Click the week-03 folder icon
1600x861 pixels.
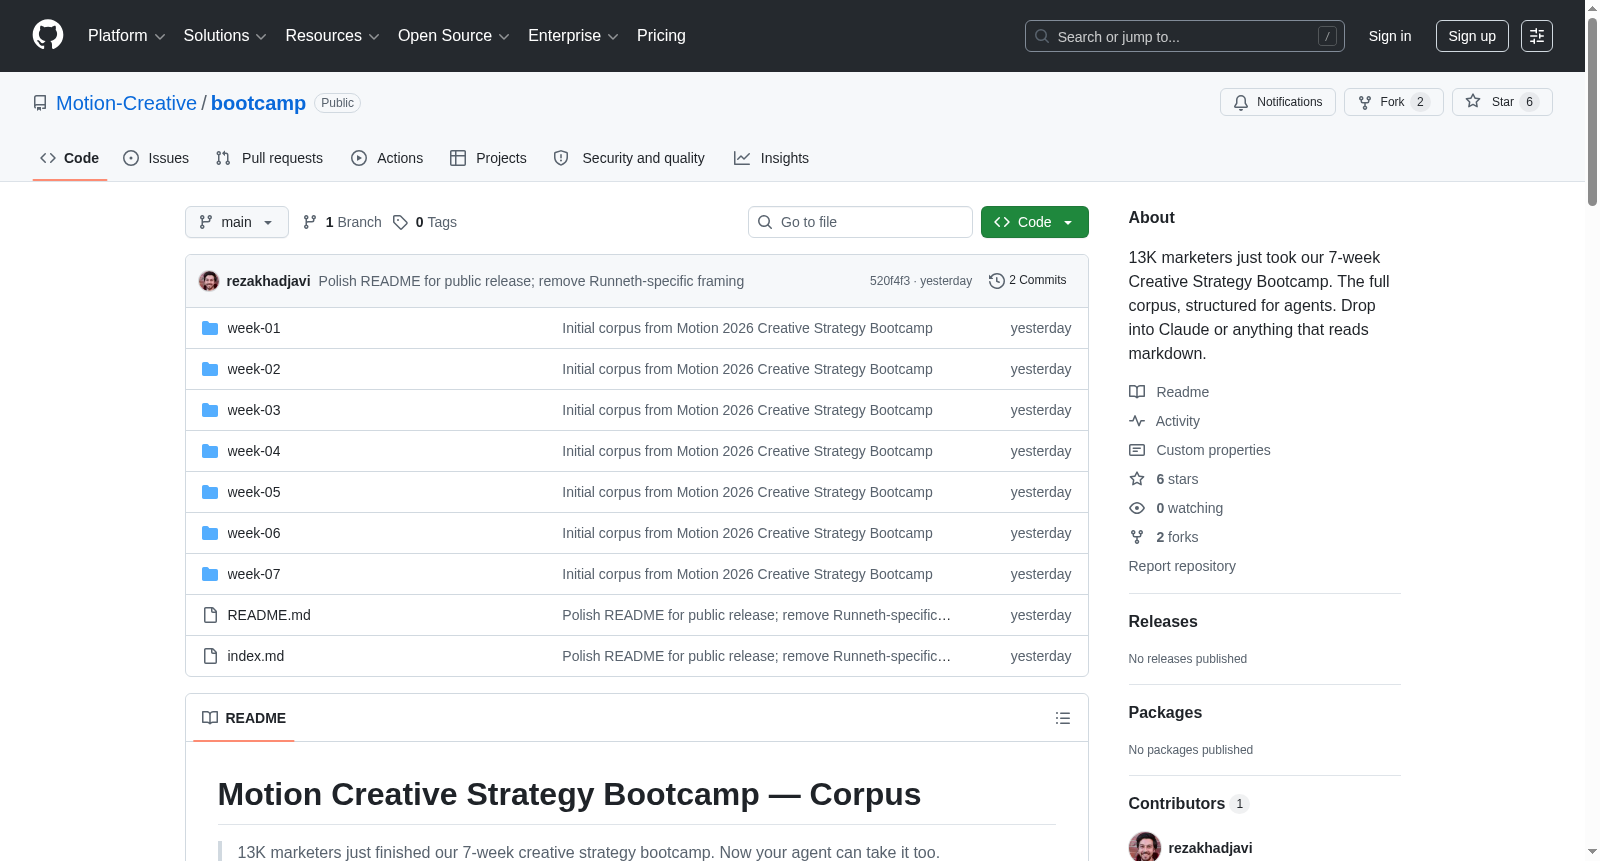210,410
